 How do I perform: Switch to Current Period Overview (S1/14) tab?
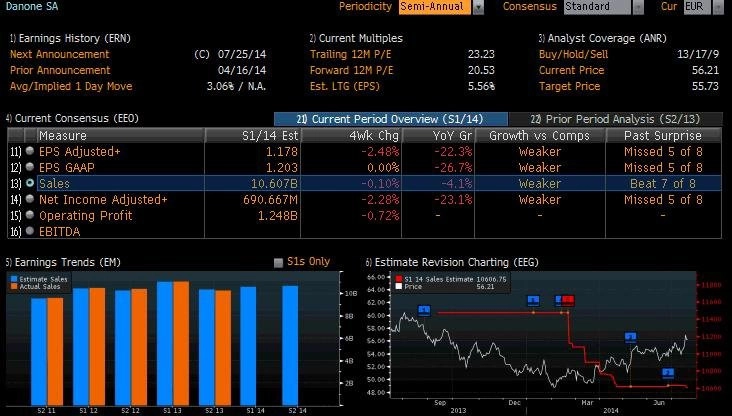(391, 119)
